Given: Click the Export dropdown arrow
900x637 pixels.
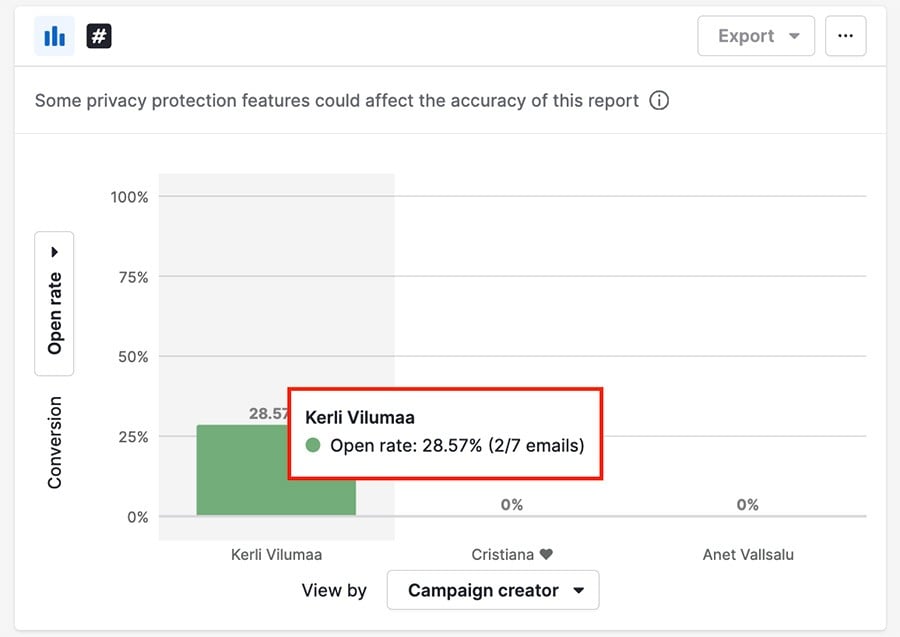Looking at the screenshot, I should tap(795, 36).
